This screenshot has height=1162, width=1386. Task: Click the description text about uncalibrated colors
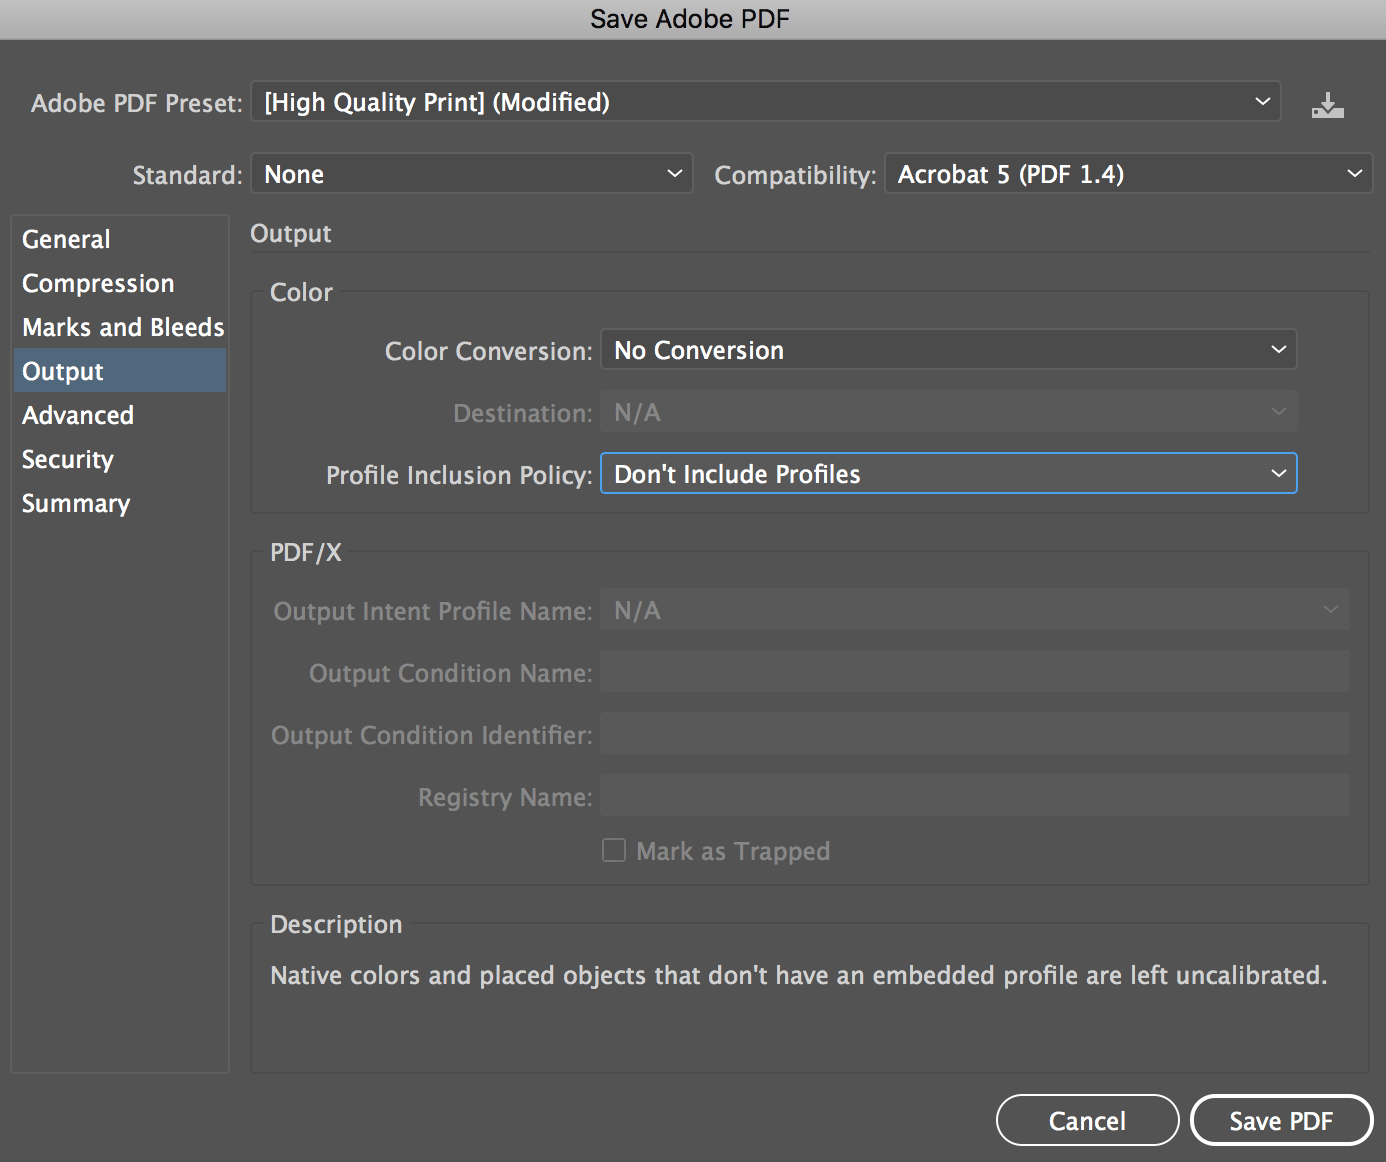coord(799,975)
